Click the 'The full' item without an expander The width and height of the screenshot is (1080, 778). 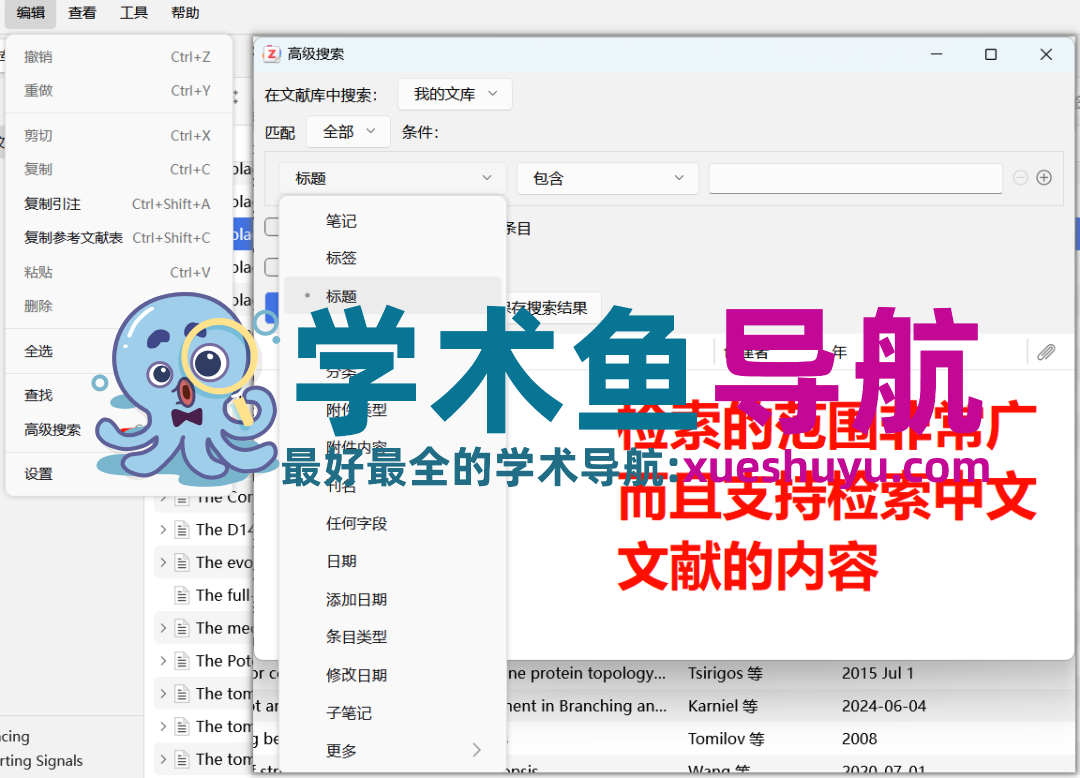(223, 595)
